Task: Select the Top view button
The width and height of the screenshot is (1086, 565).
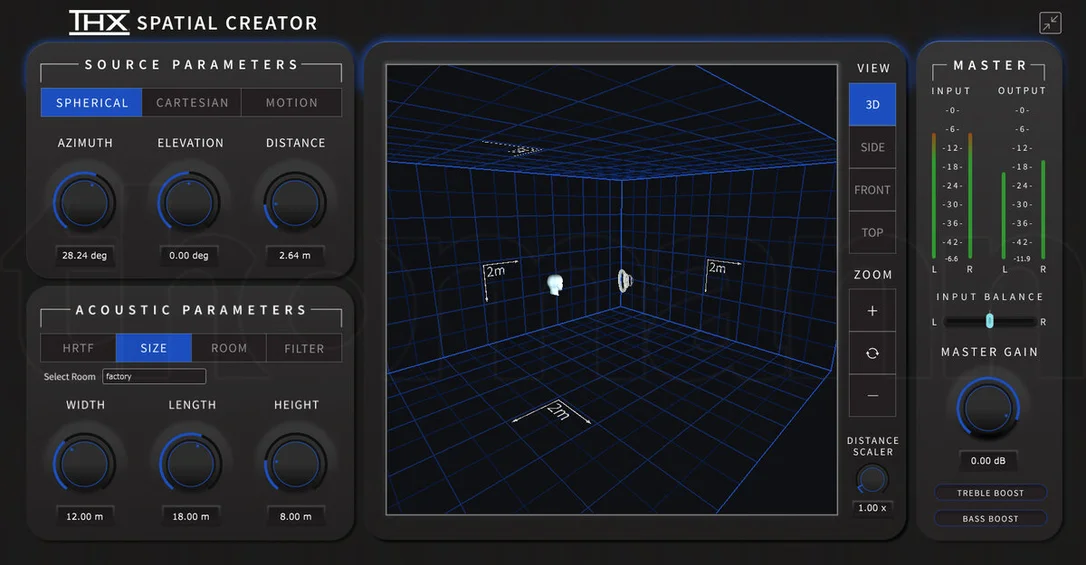Action: tap(872, 233)
